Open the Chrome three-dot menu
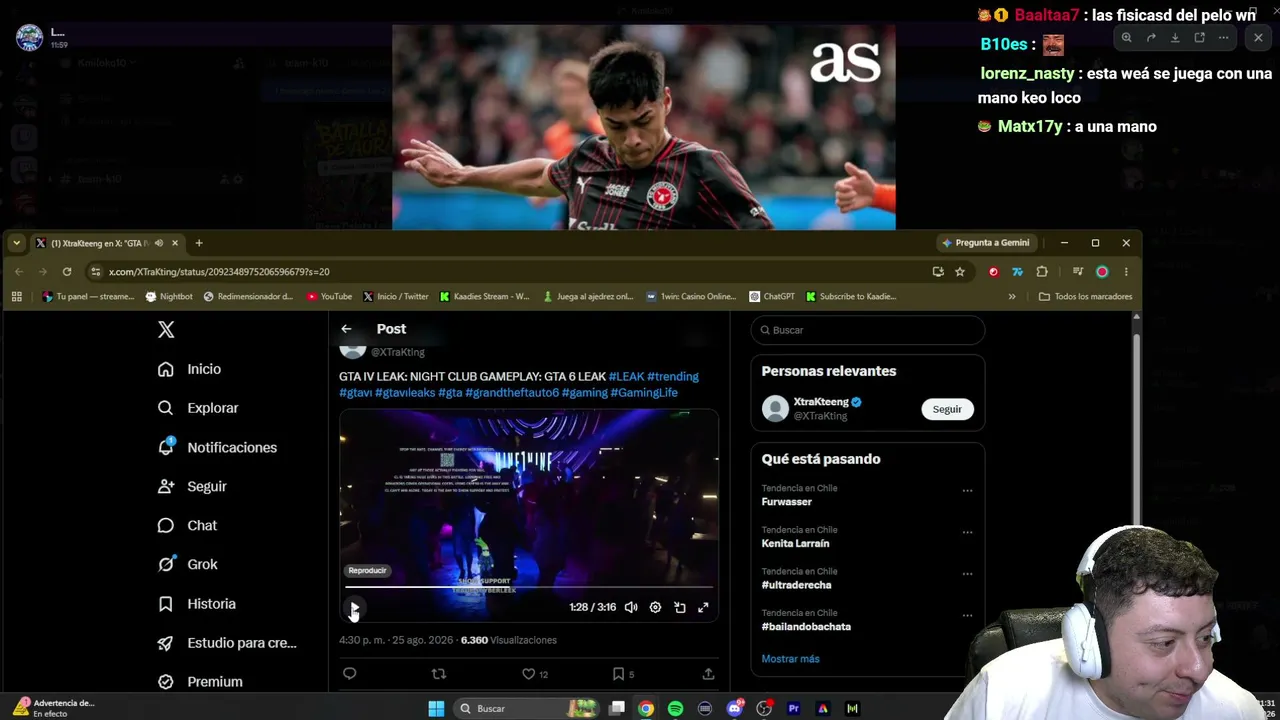The width and height of the screenshot is (1280, 720). click(1126, 271)
